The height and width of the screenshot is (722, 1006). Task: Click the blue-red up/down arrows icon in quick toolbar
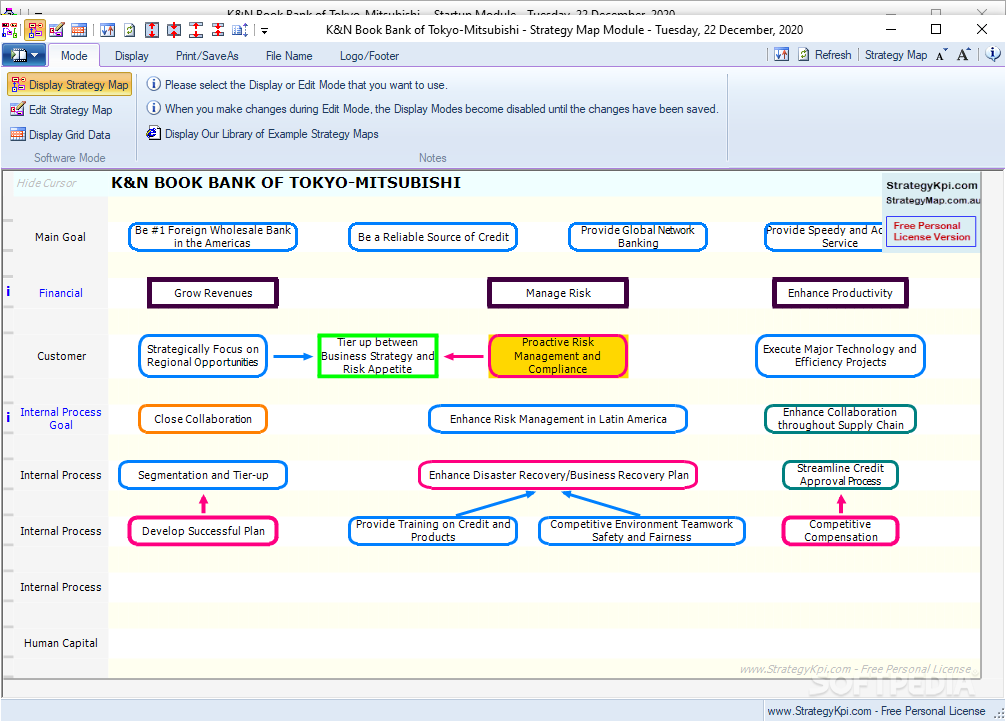pos(108,30)
